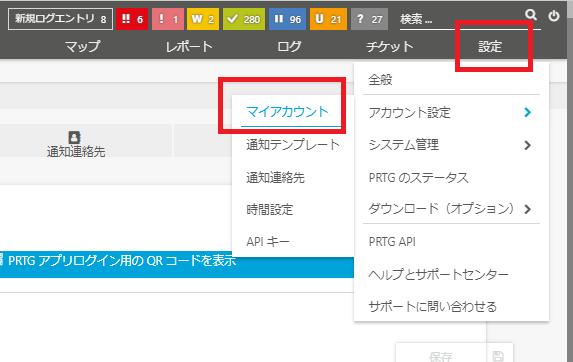
Task: Click the 通知連絡先 tab contact icon
Action: (74, 137)
